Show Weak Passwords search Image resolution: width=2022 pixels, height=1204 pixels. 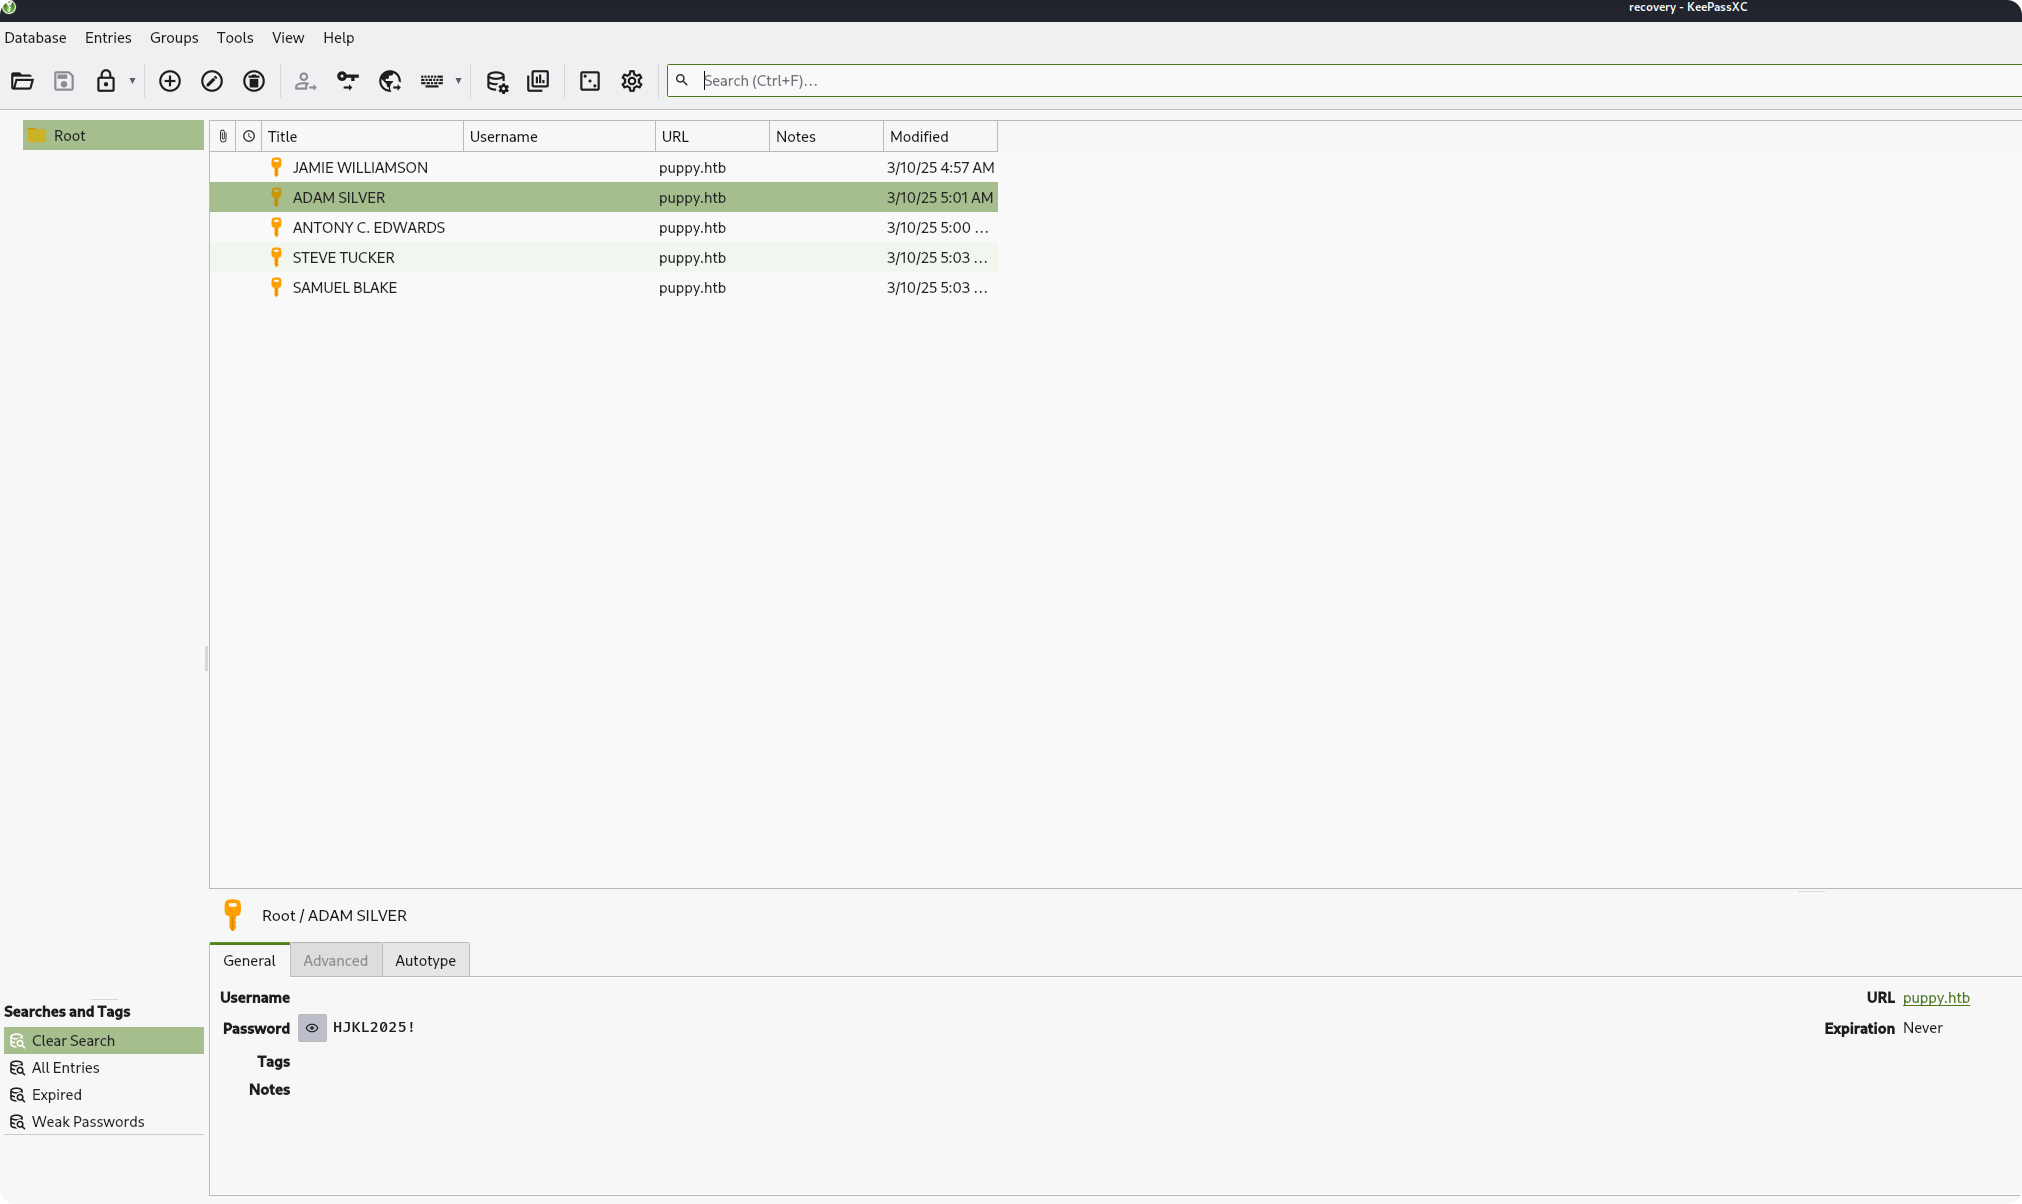pos(104,1121)
